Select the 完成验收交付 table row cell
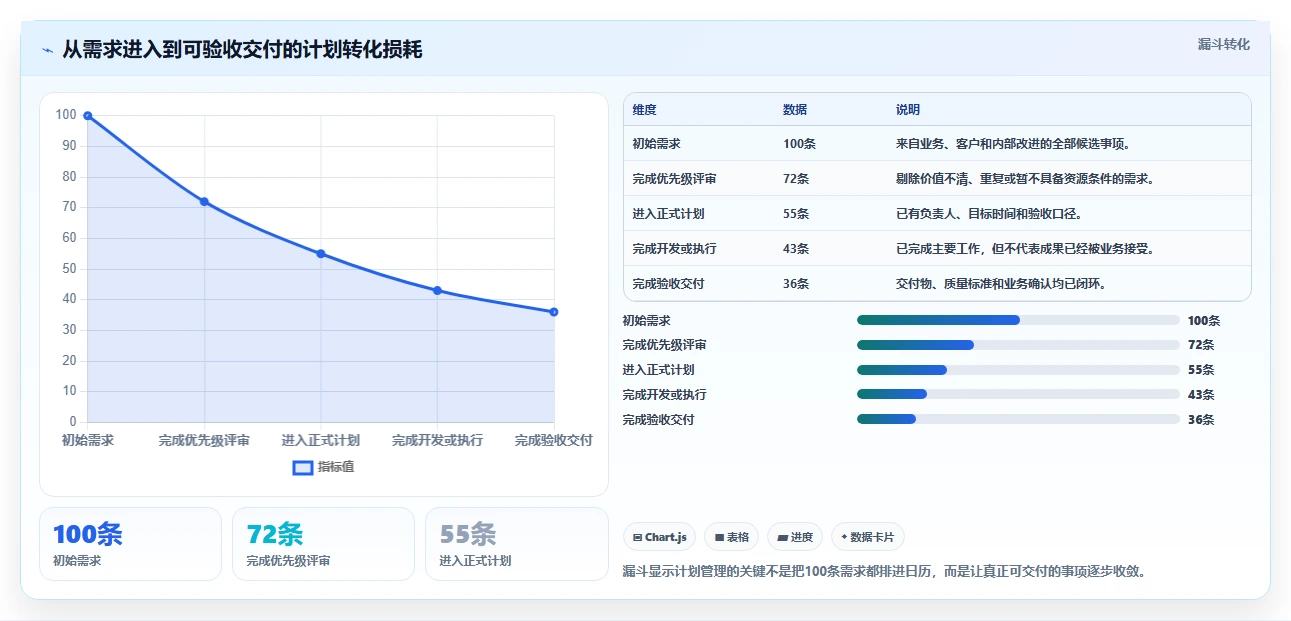 [669, 284]
